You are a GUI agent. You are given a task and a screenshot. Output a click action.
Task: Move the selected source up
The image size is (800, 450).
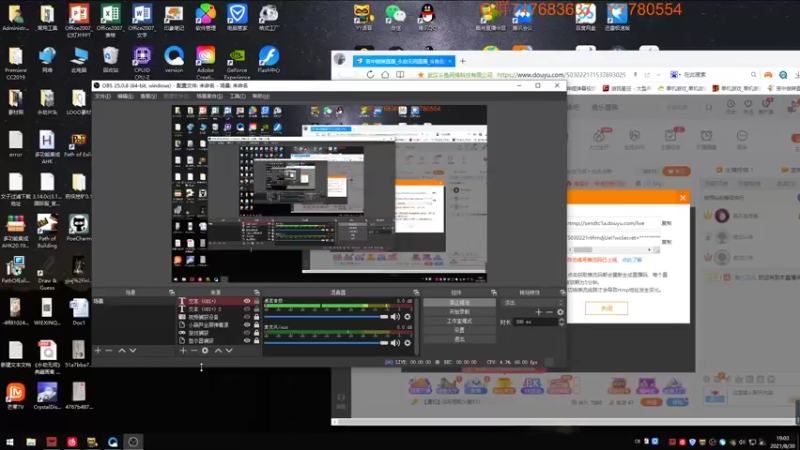(x=218, y=351)
